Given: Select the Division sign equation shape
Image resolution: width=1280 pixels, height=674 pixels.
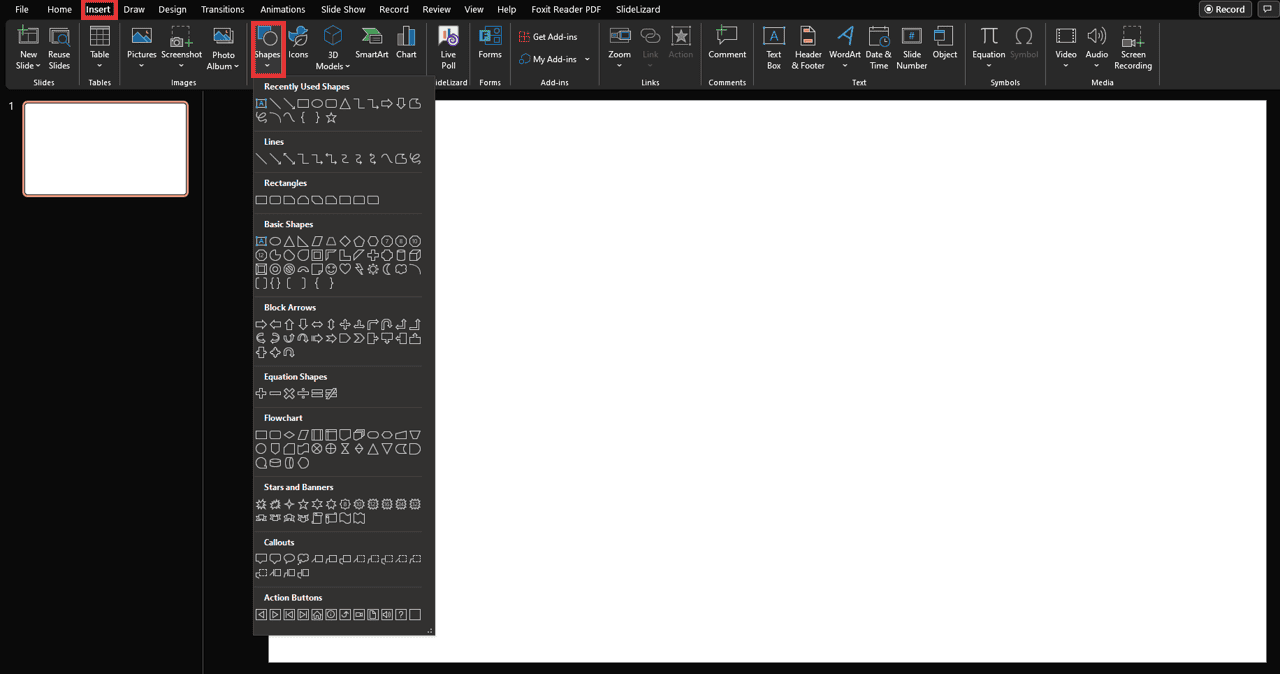Looking at the screenshot, I should point(303,394).
